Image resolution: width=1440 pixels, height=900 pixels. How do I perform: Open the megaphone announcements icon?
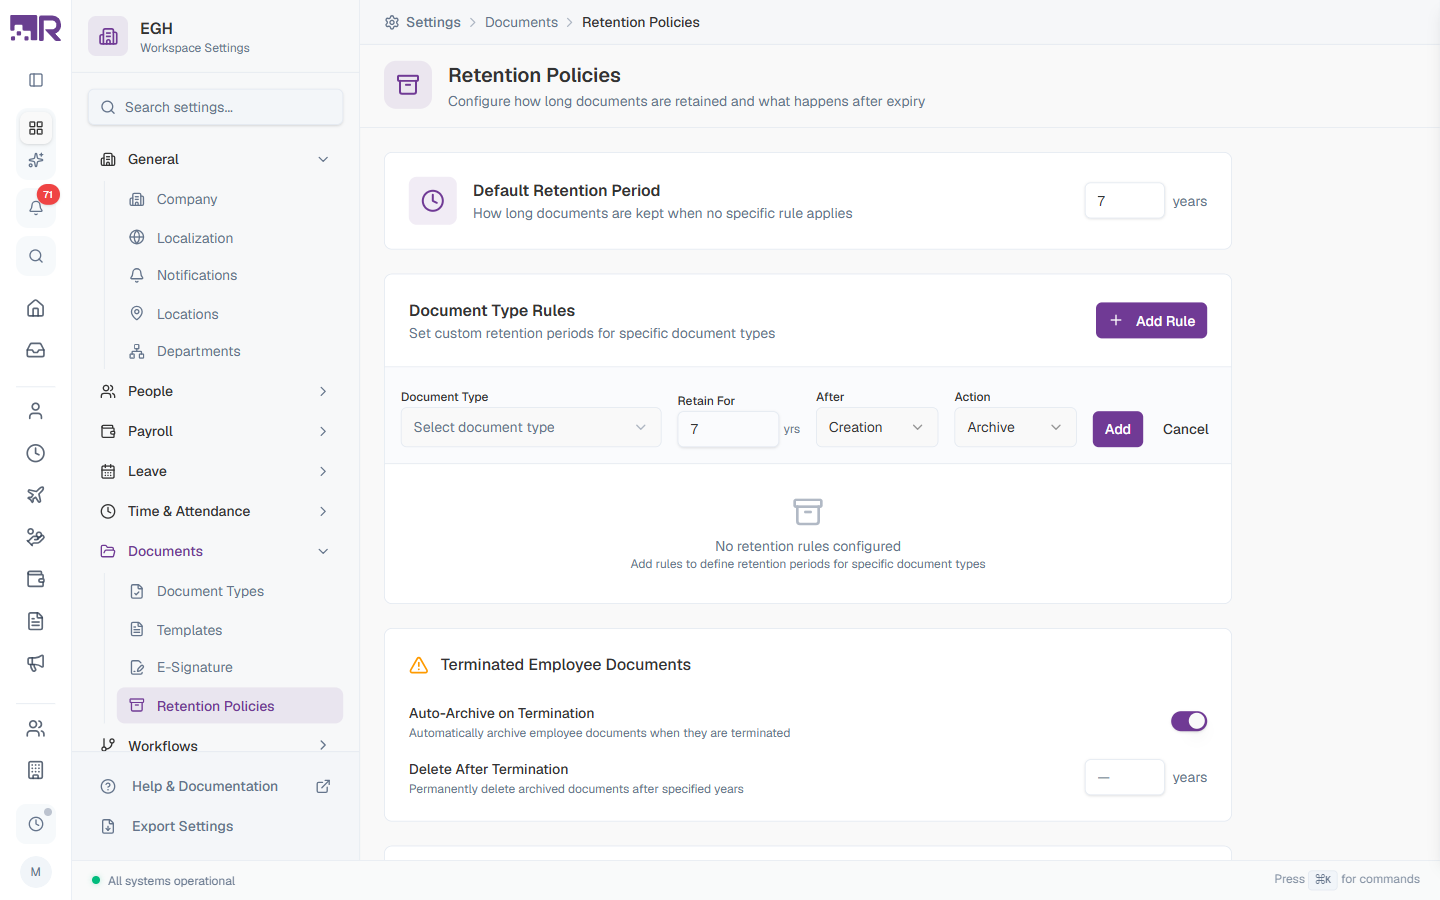coord(36,663)
